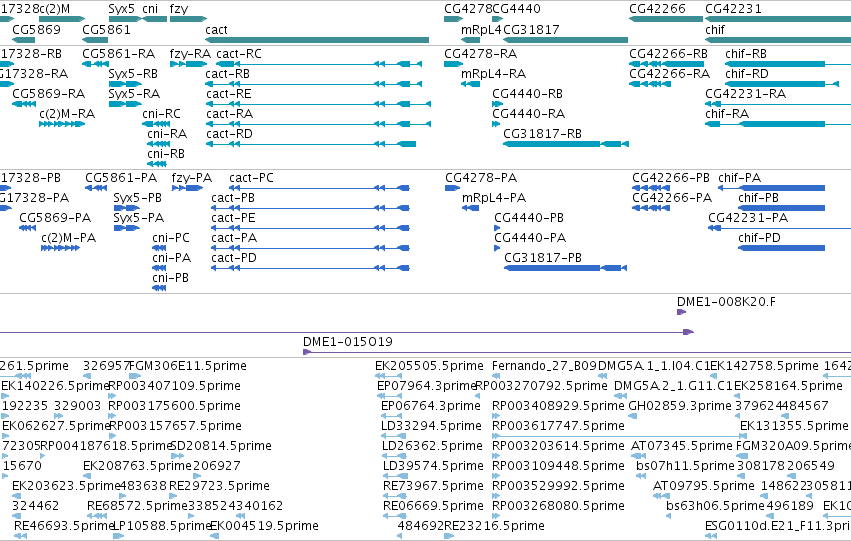Viewport: 851px width, 541px height.
Task: Click the CG31817 gene bar
Action: [x=566, y=40]
